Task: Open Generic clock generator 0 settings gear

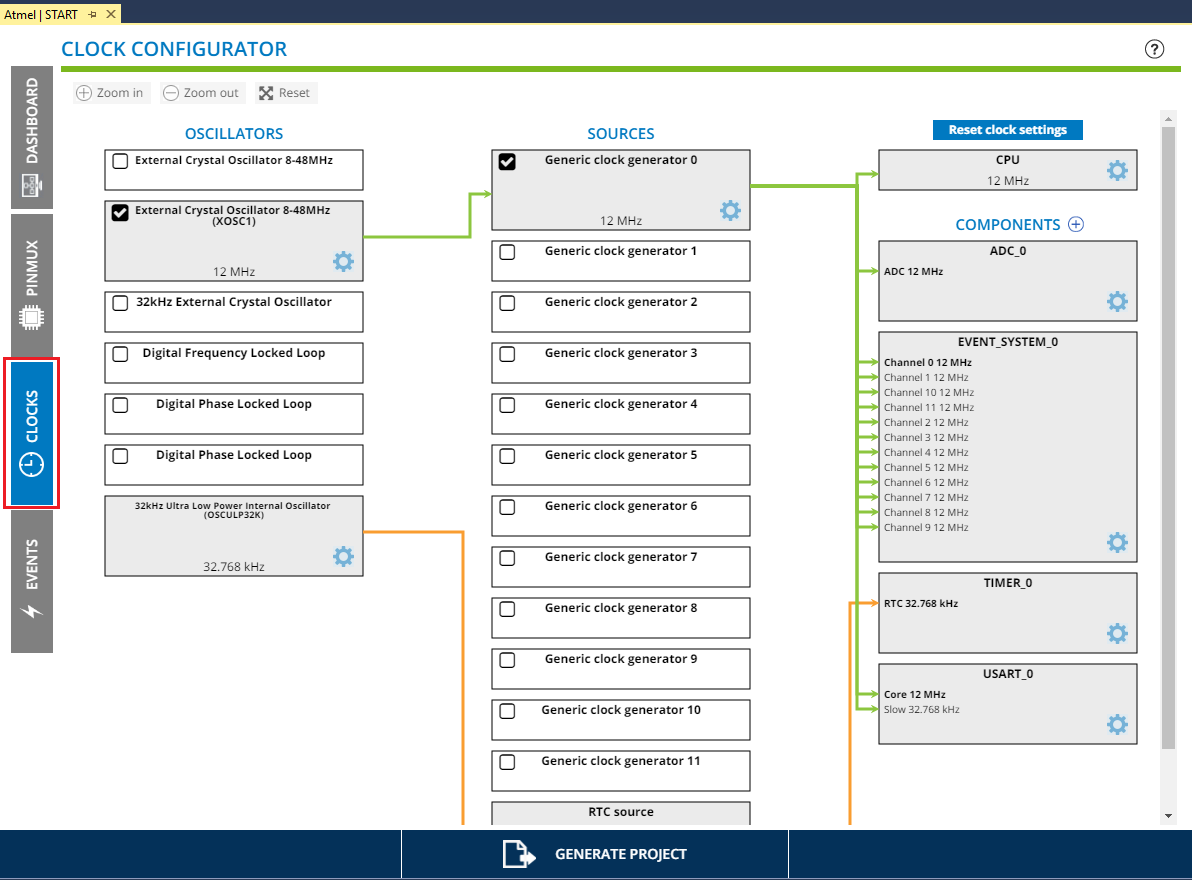Action: [x=730, y=210]
